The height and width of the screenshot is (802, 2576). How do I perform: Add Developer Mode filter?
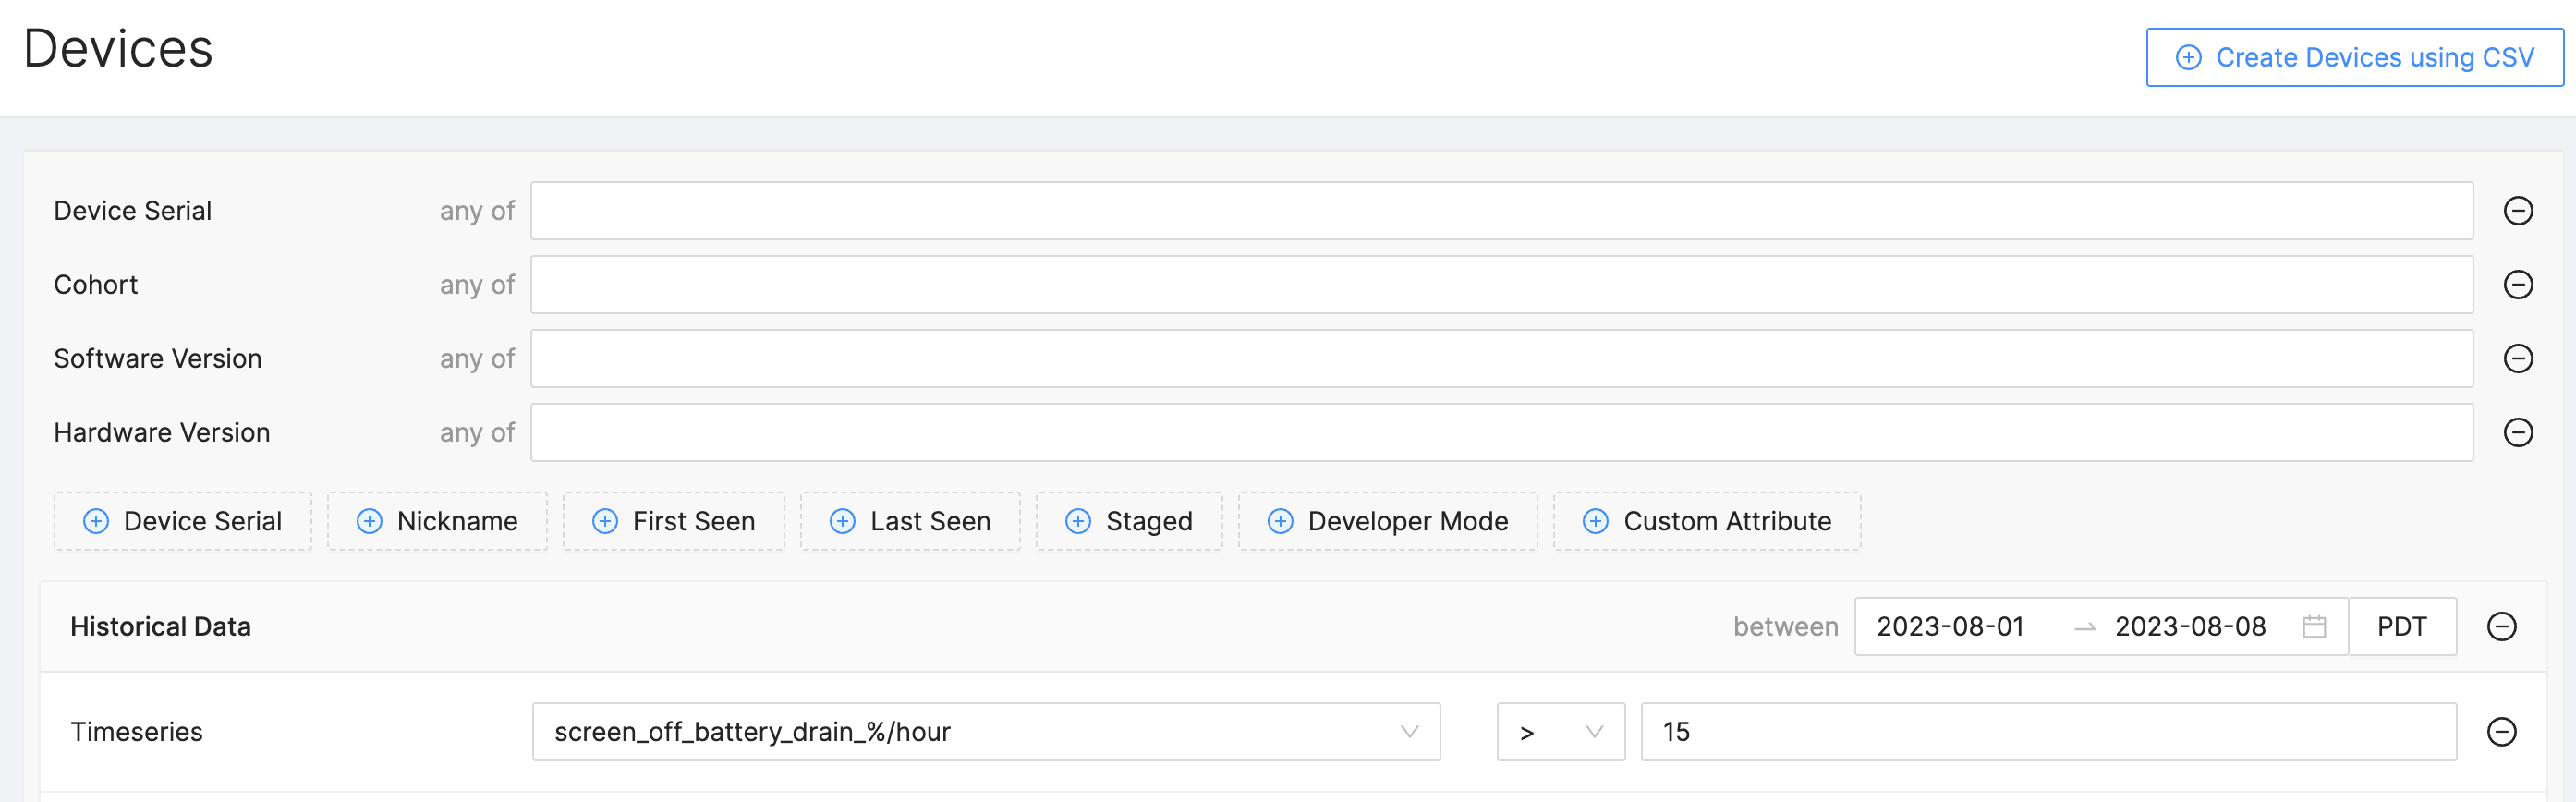tap(1387, 522)
